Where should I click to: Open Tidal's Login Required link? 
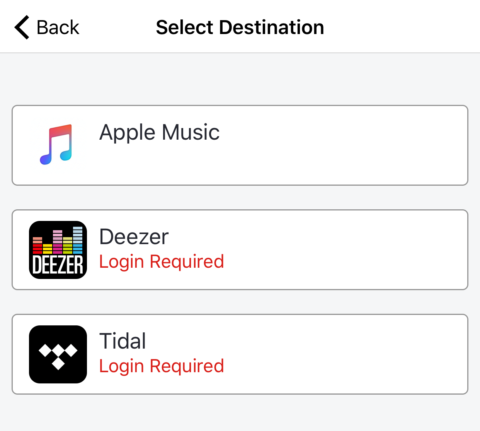tap(162, 366)
